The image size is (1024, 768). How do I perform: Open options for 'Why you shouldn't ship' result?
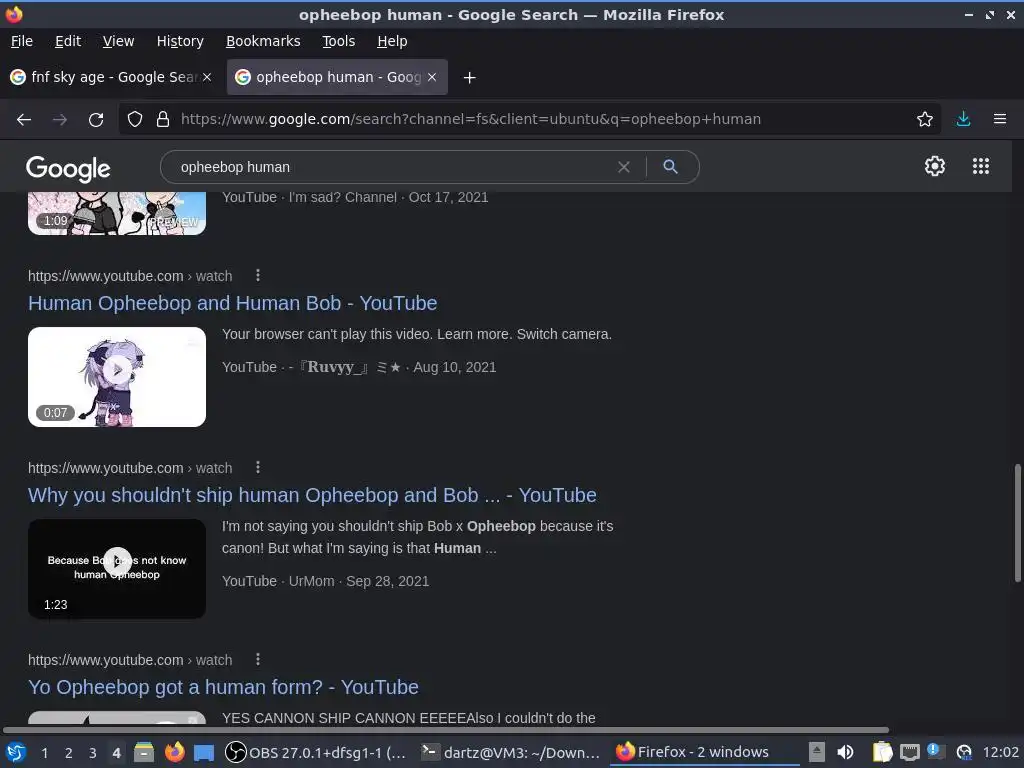pyautogui.click(x=258, y=468)
